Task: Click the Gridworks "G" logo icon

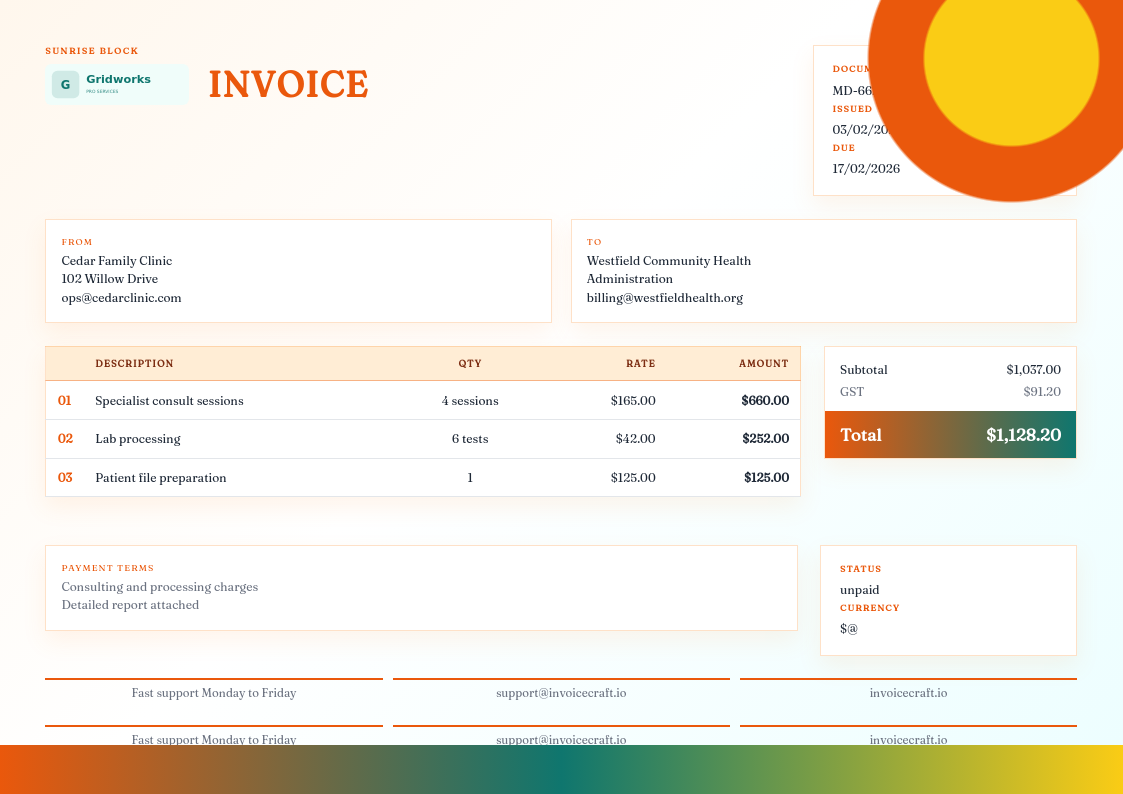Action: [x=65, y=84]
